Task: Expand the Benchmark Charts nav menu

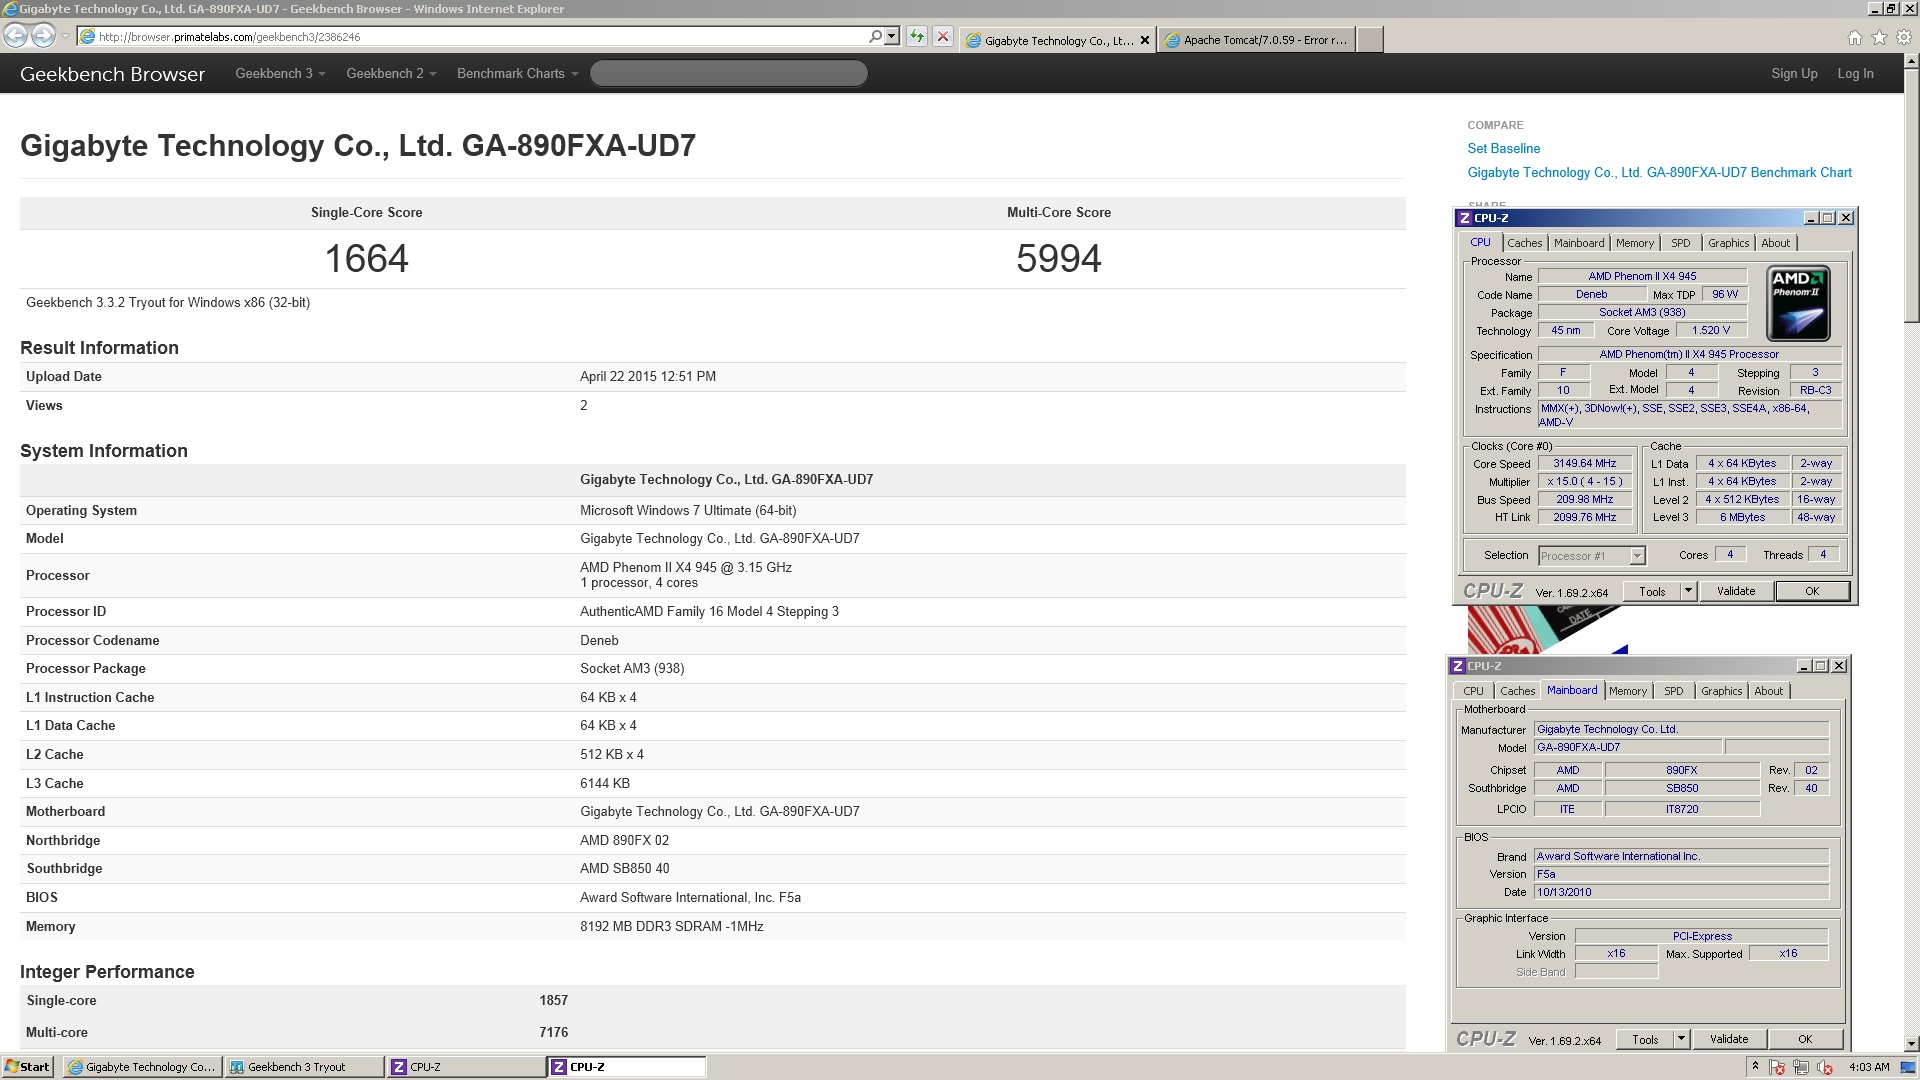Action: pyautogui.click(x=517, y=74)
